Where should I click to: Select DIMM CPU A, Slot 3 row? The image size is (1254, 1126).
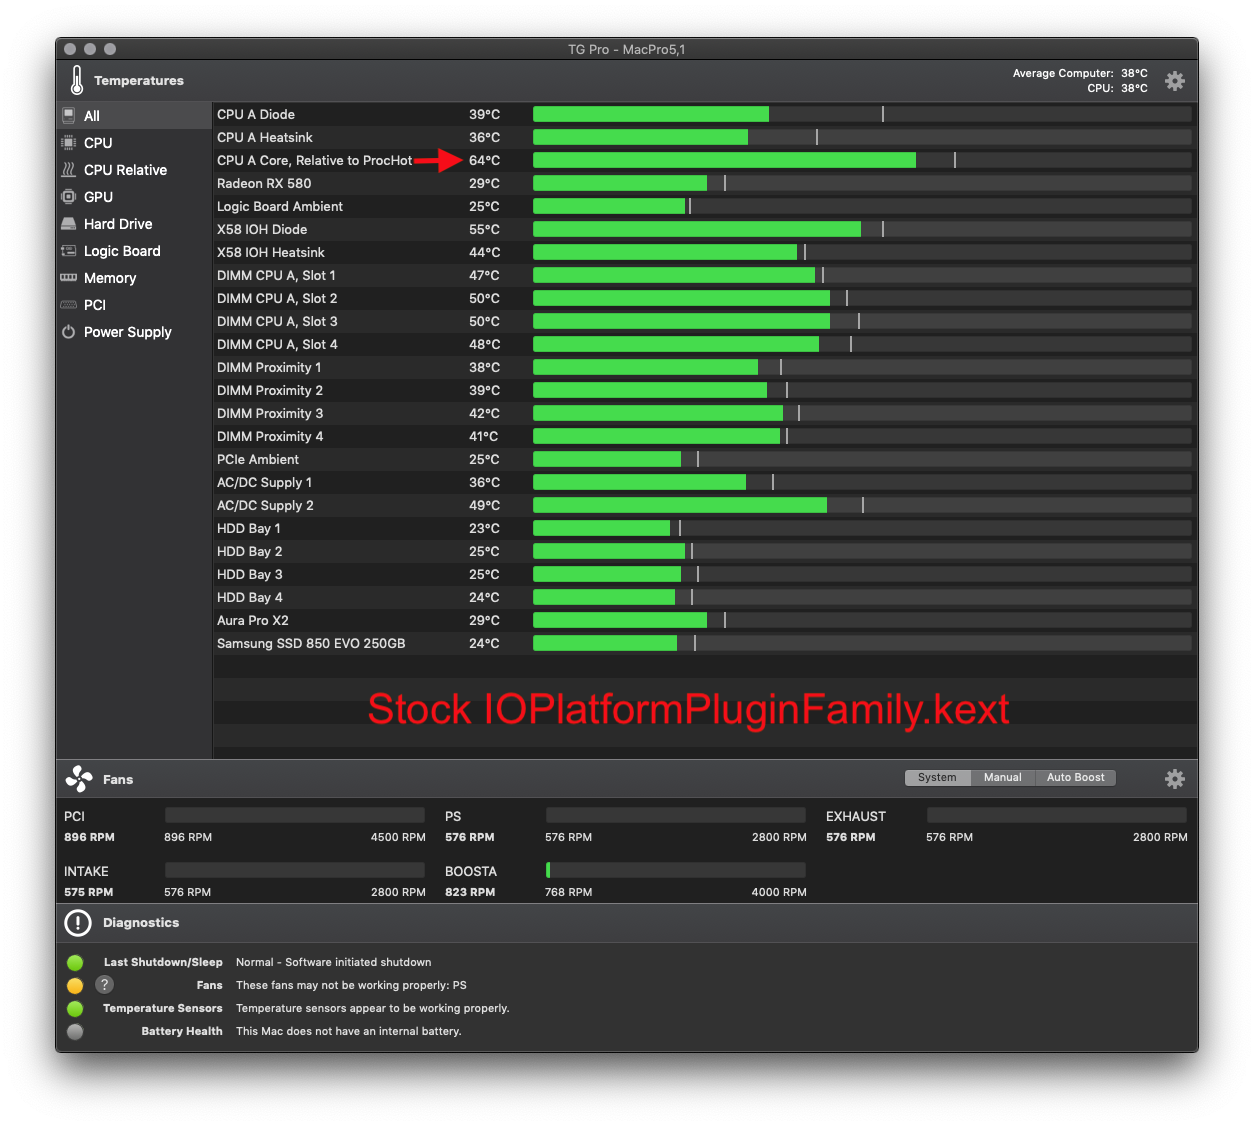704,321
